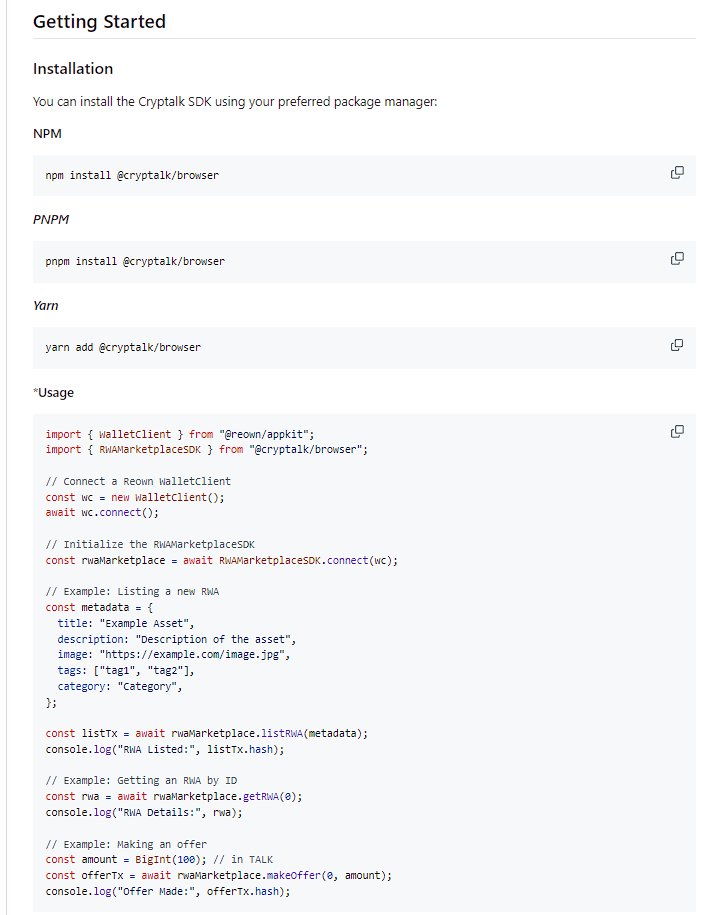Click the 'const offerTx = await' line
This screenshot has width=714, height=915.
coord(219,875)
